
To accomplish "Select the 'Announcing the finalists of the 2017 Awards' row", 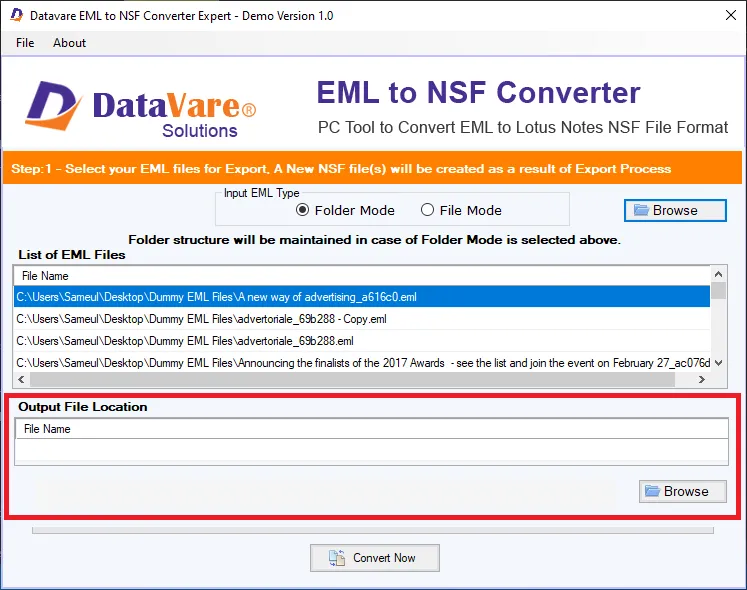I will [x=362, y=363].
